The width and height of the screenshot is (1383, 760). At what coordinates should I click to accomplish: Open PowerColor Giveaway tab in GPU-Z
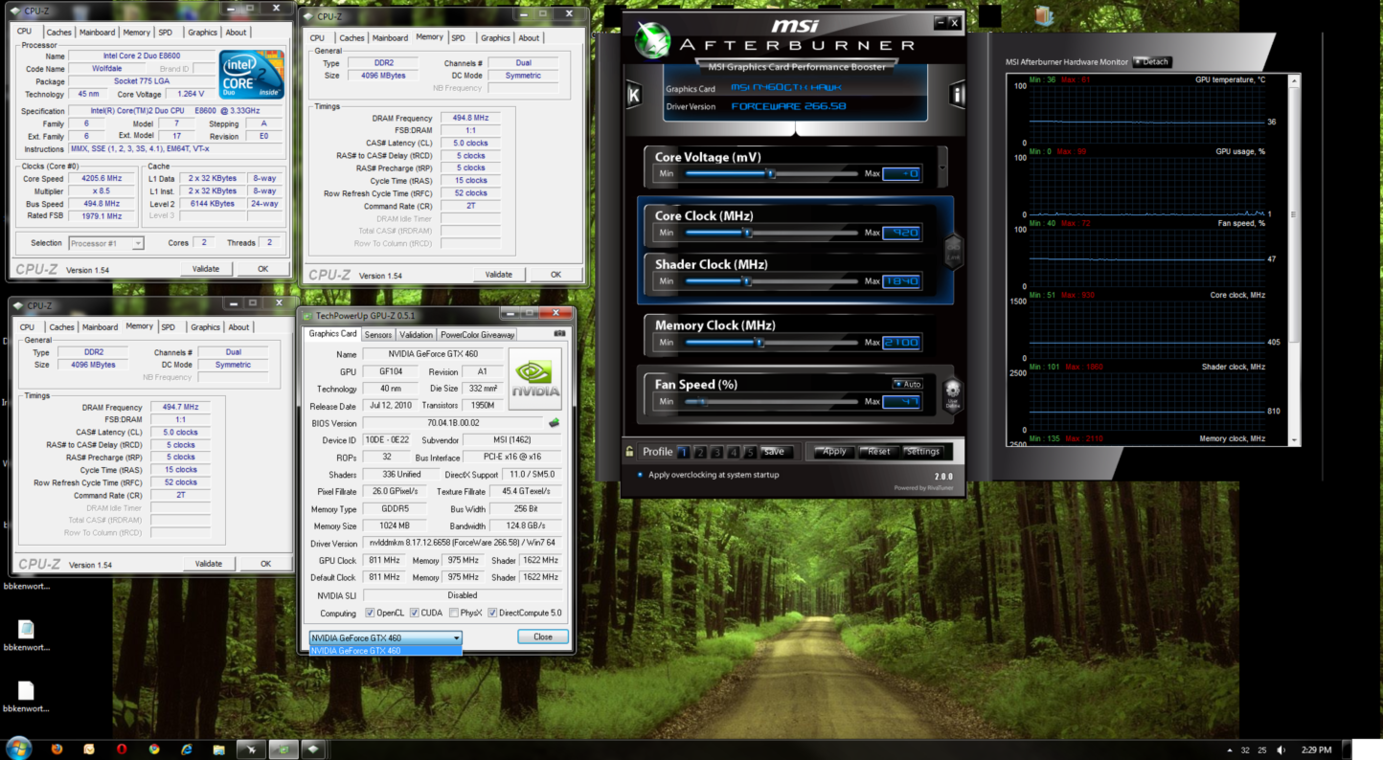[x=477, y=335]
